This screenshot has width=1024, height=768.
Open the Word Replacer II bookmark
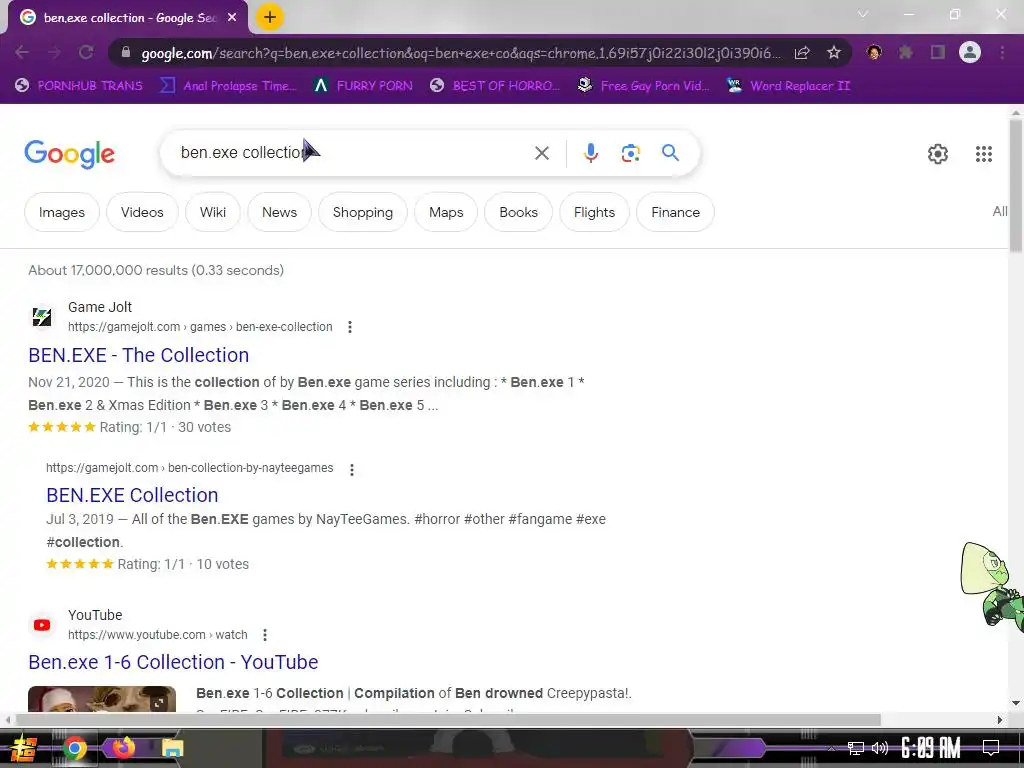[x=789, y=86]
